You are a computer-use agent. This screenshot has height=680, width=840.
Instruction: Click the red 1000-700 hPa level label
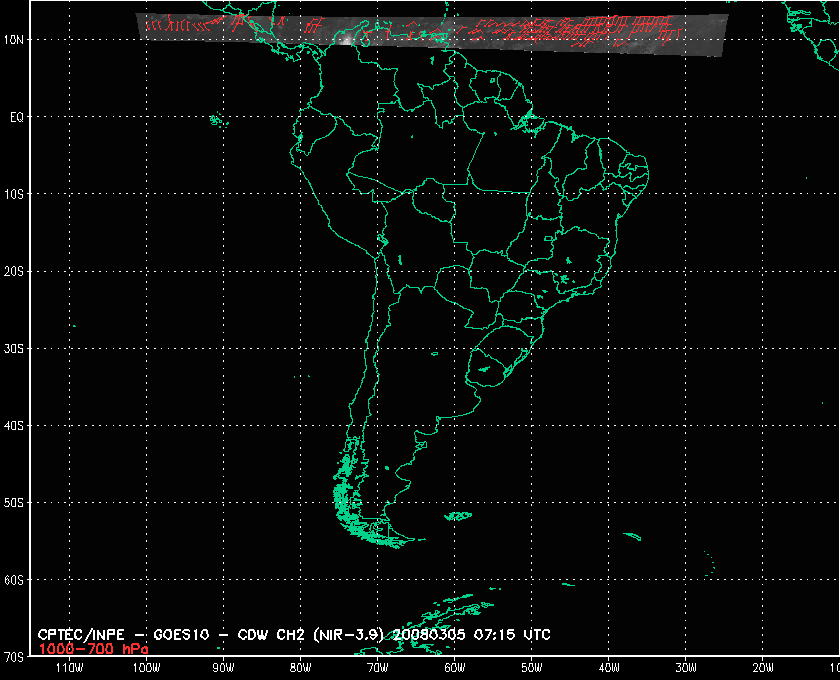[94, 649]
